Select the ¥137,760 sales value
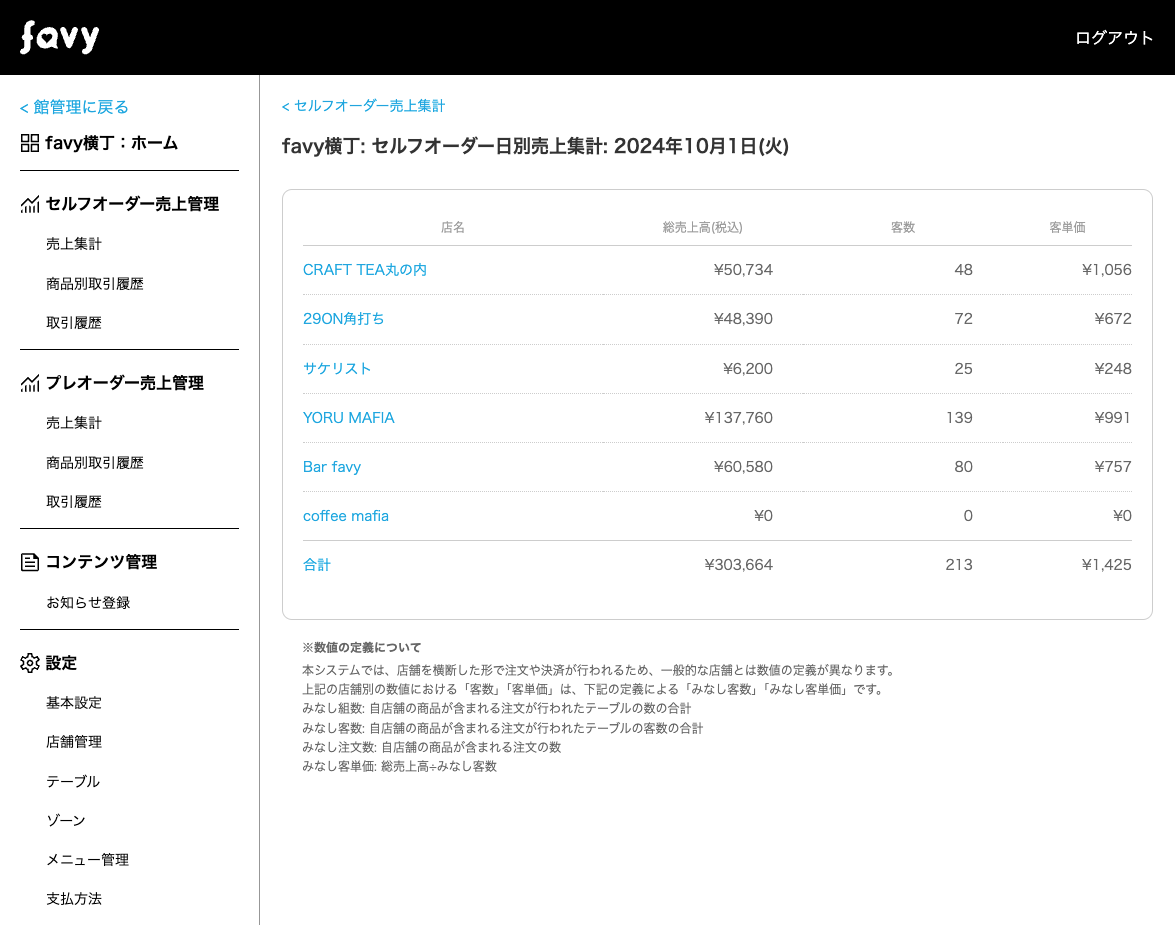Viewport: 1175px width, 925px height. pos(738,418)
